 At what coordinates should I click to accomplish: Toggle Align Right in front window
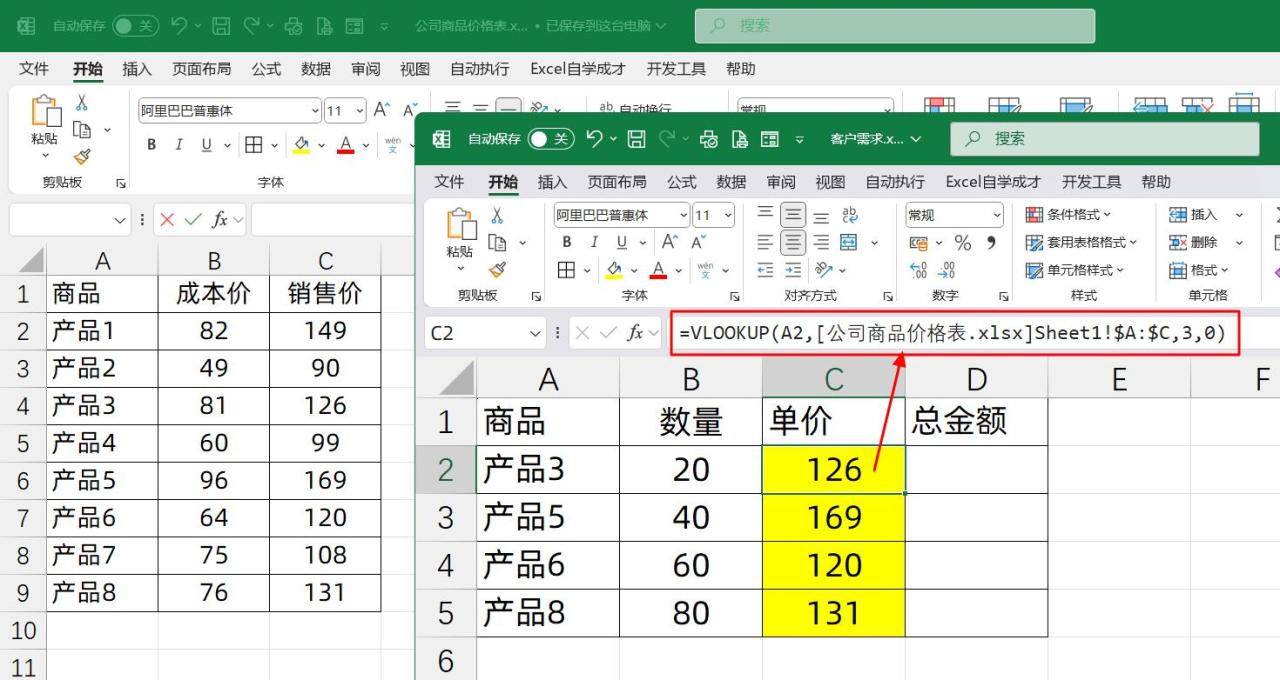pyautogui.click(x=821, y=242)
